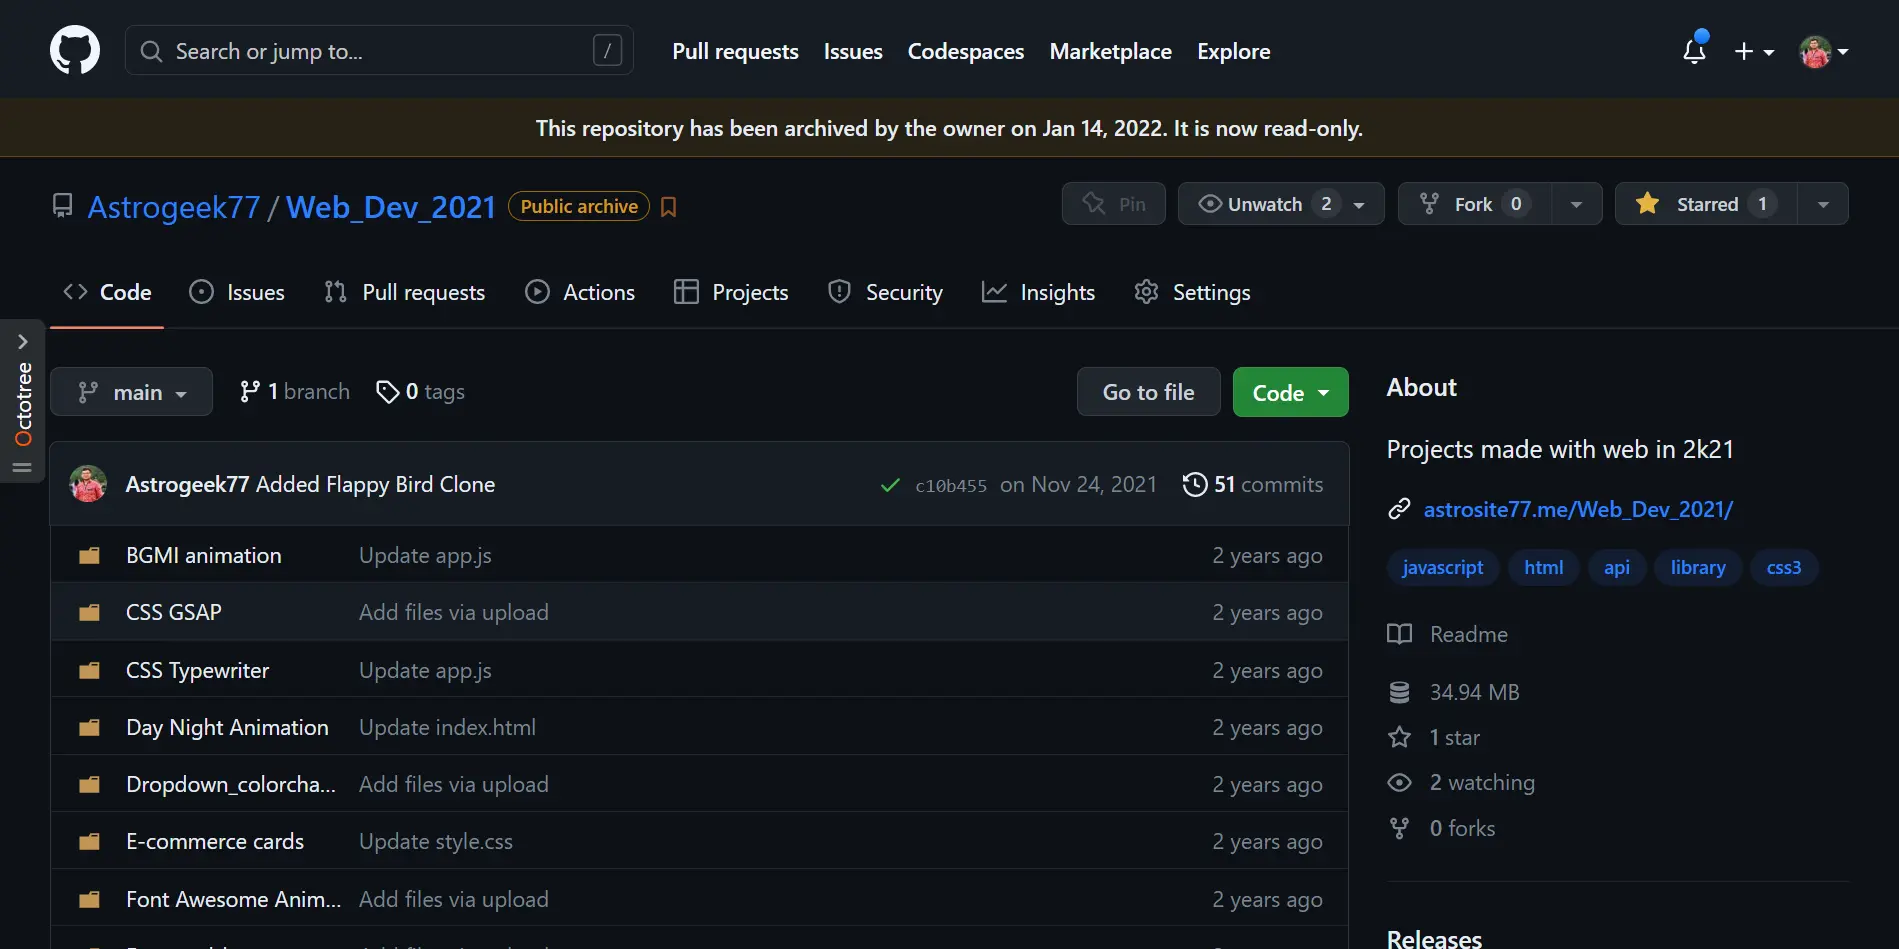Click the bookmark icon beside Public archive
This screenshot has width=1899, height=949.
point(669,207)
